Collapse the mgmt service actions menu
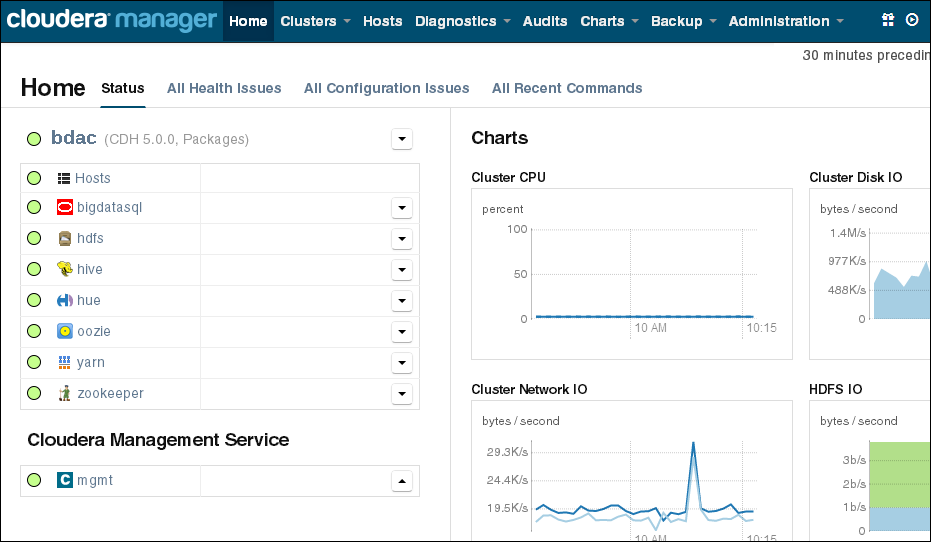Screen dimensions: 931x542 (x=402, y=481)
